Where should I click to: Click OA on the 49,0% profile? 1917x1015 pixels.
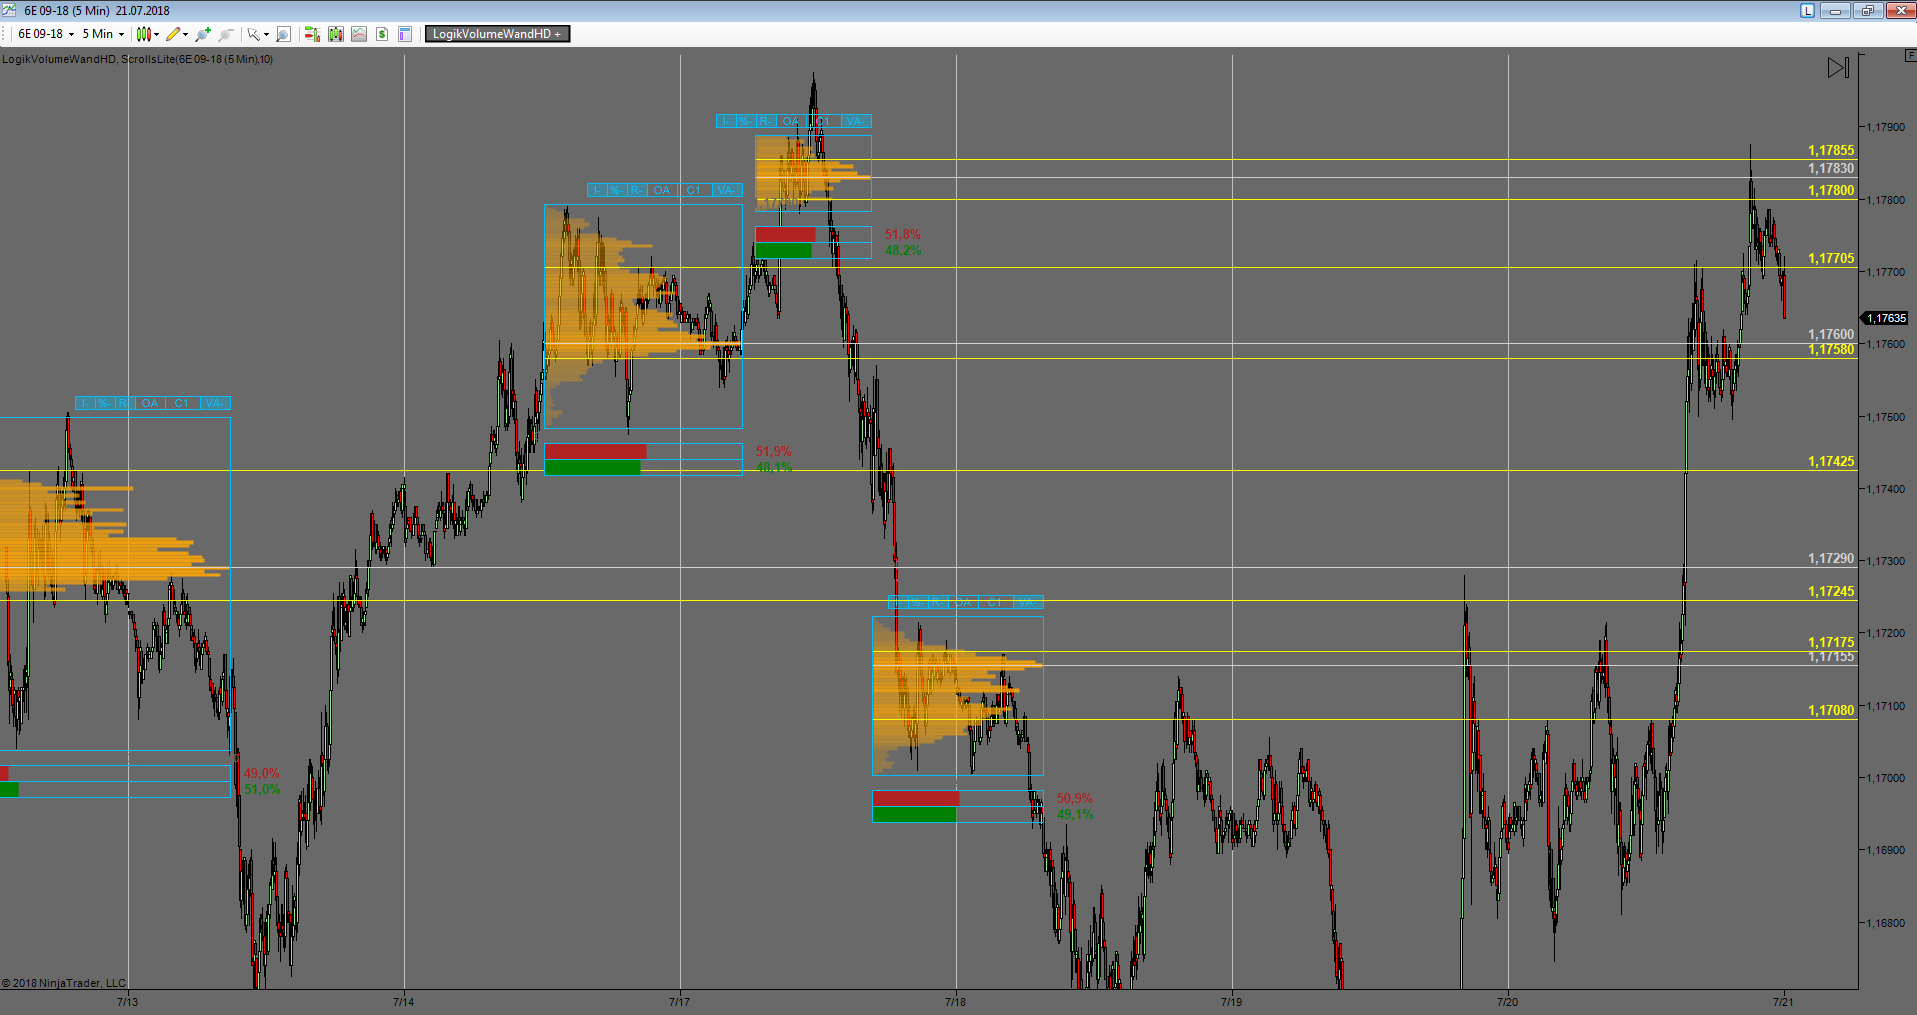click(x=150, y=403)
